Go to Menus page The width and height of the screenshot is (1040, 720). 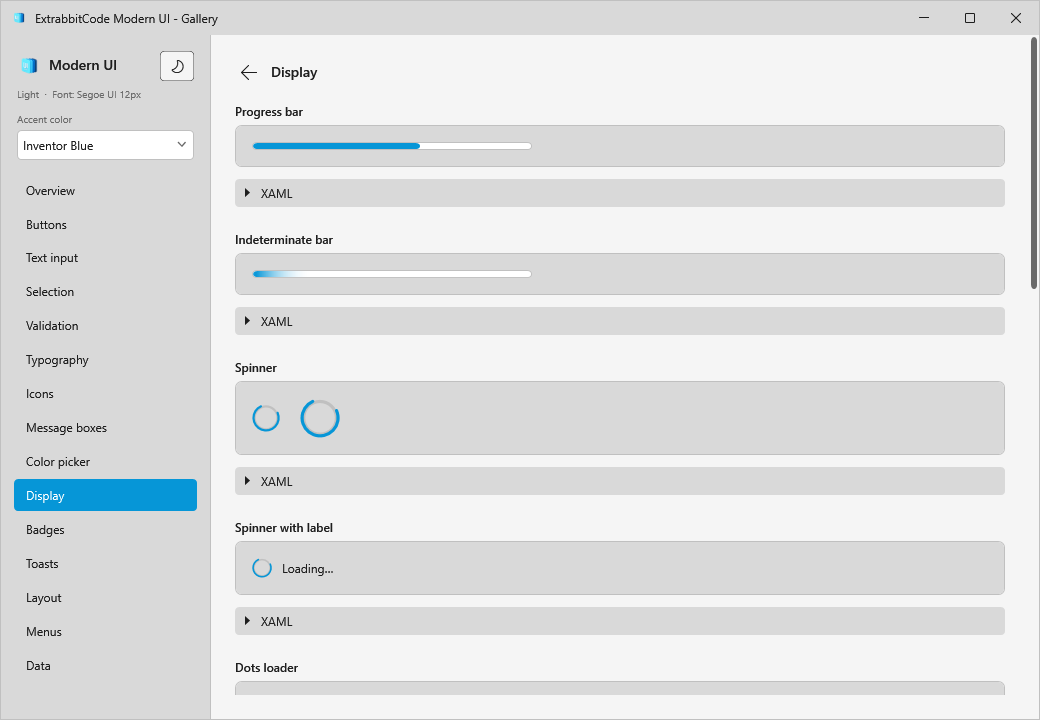[105, 632]
